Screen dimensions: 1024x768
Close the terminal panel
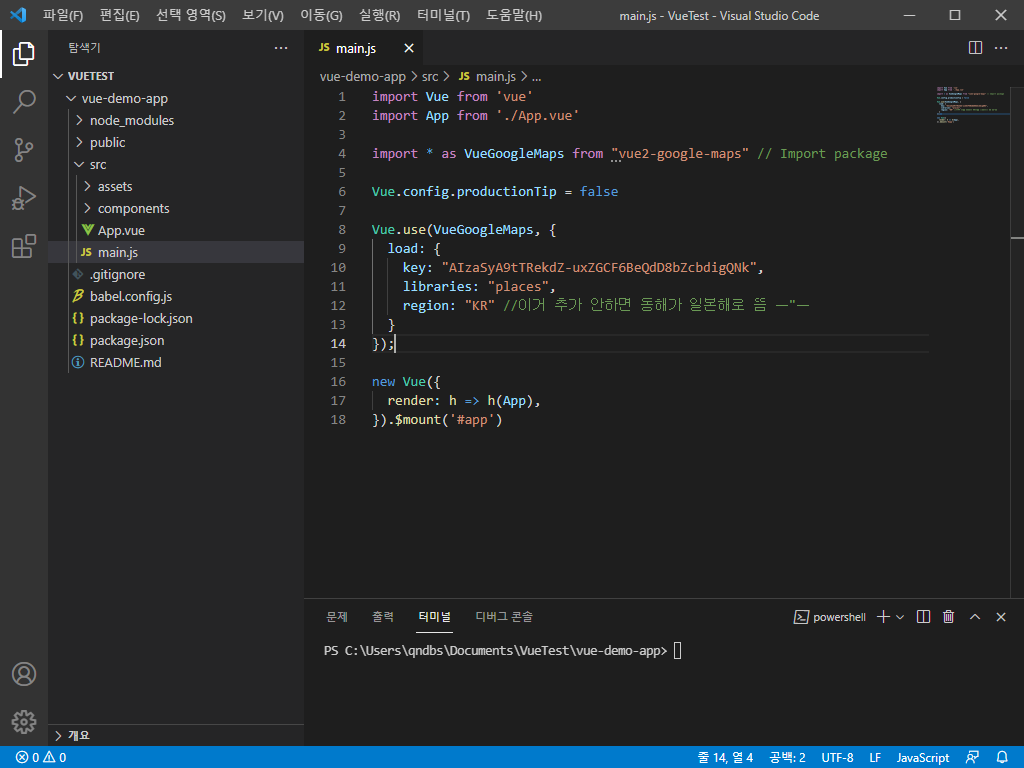pos(1000,617)
